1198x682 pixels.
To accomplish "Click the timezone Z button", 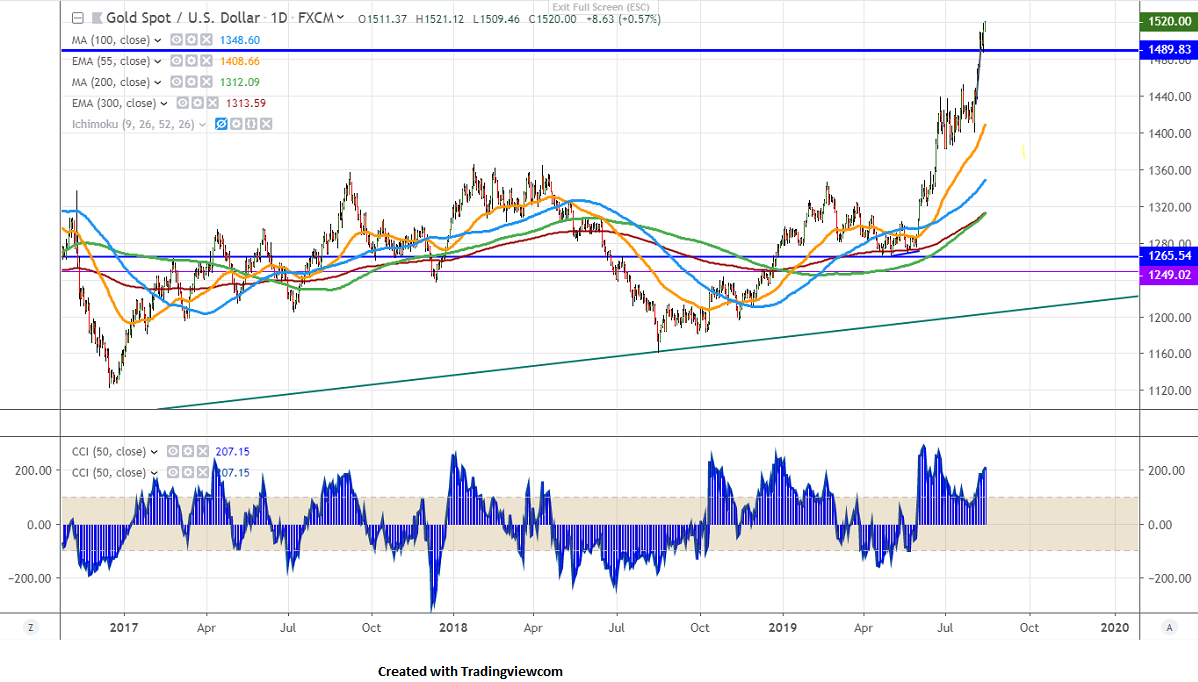I will point(31,627).
